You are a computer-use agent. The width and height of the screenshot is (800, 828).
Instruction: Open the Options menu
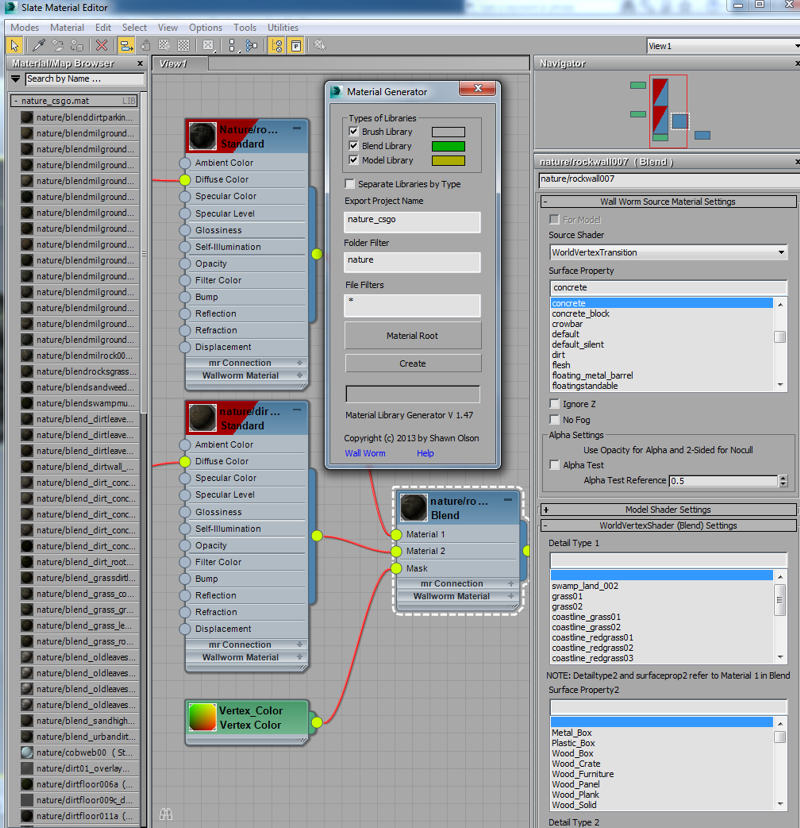click(205, 27)
